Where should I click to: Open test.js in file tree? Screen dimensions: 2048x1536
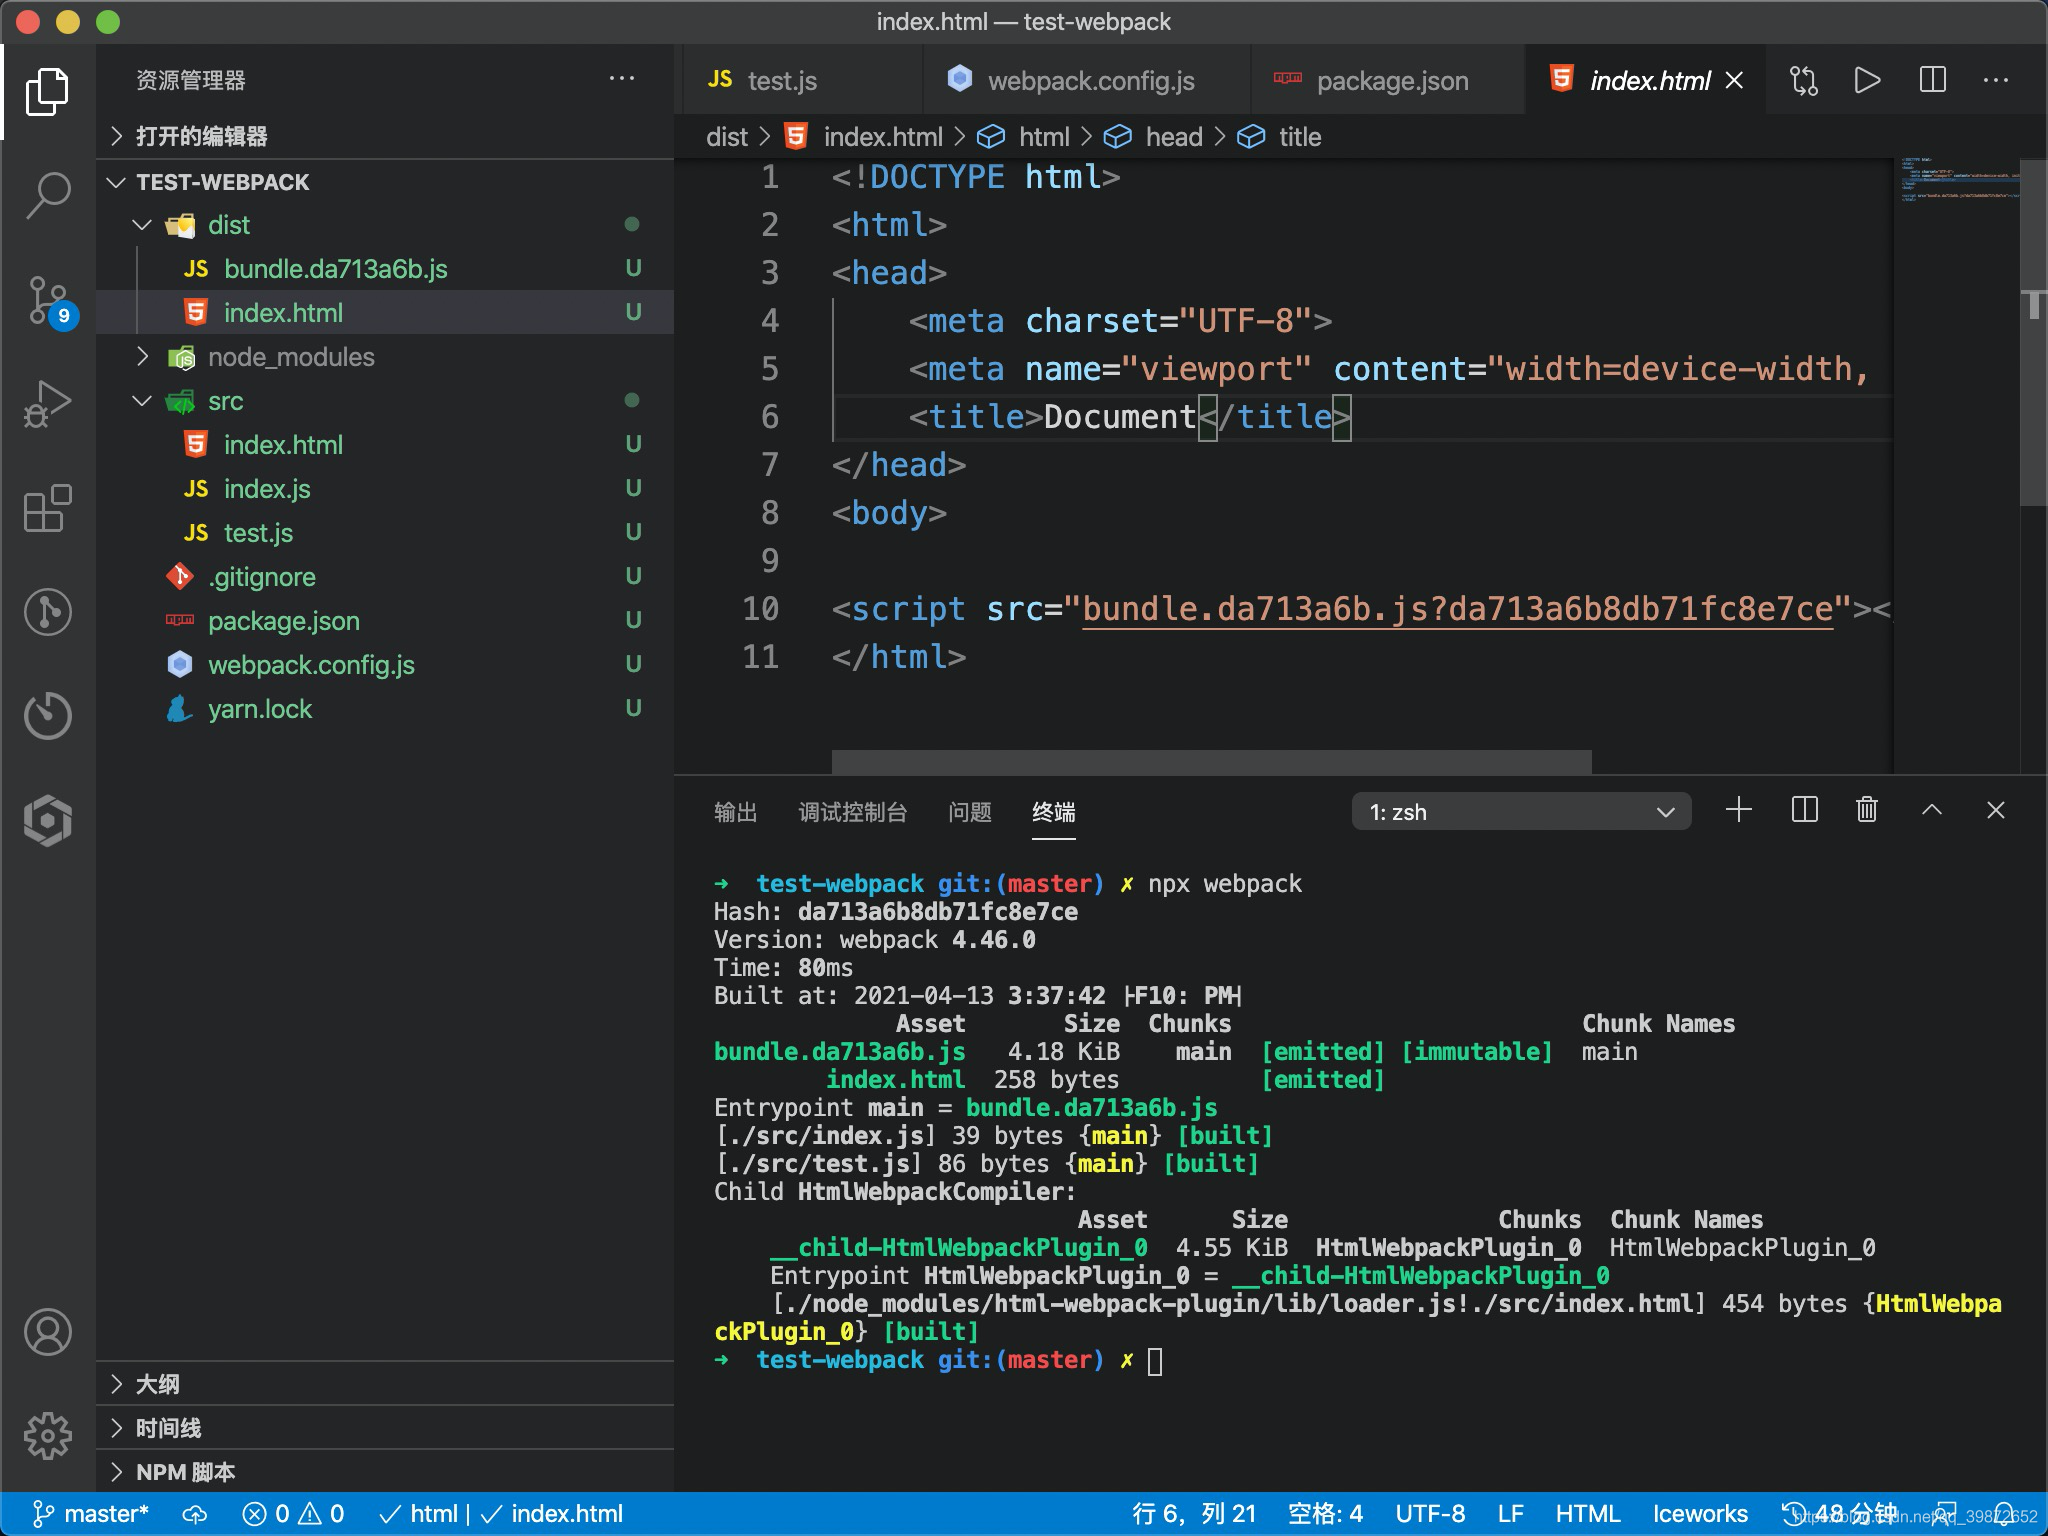385,533
